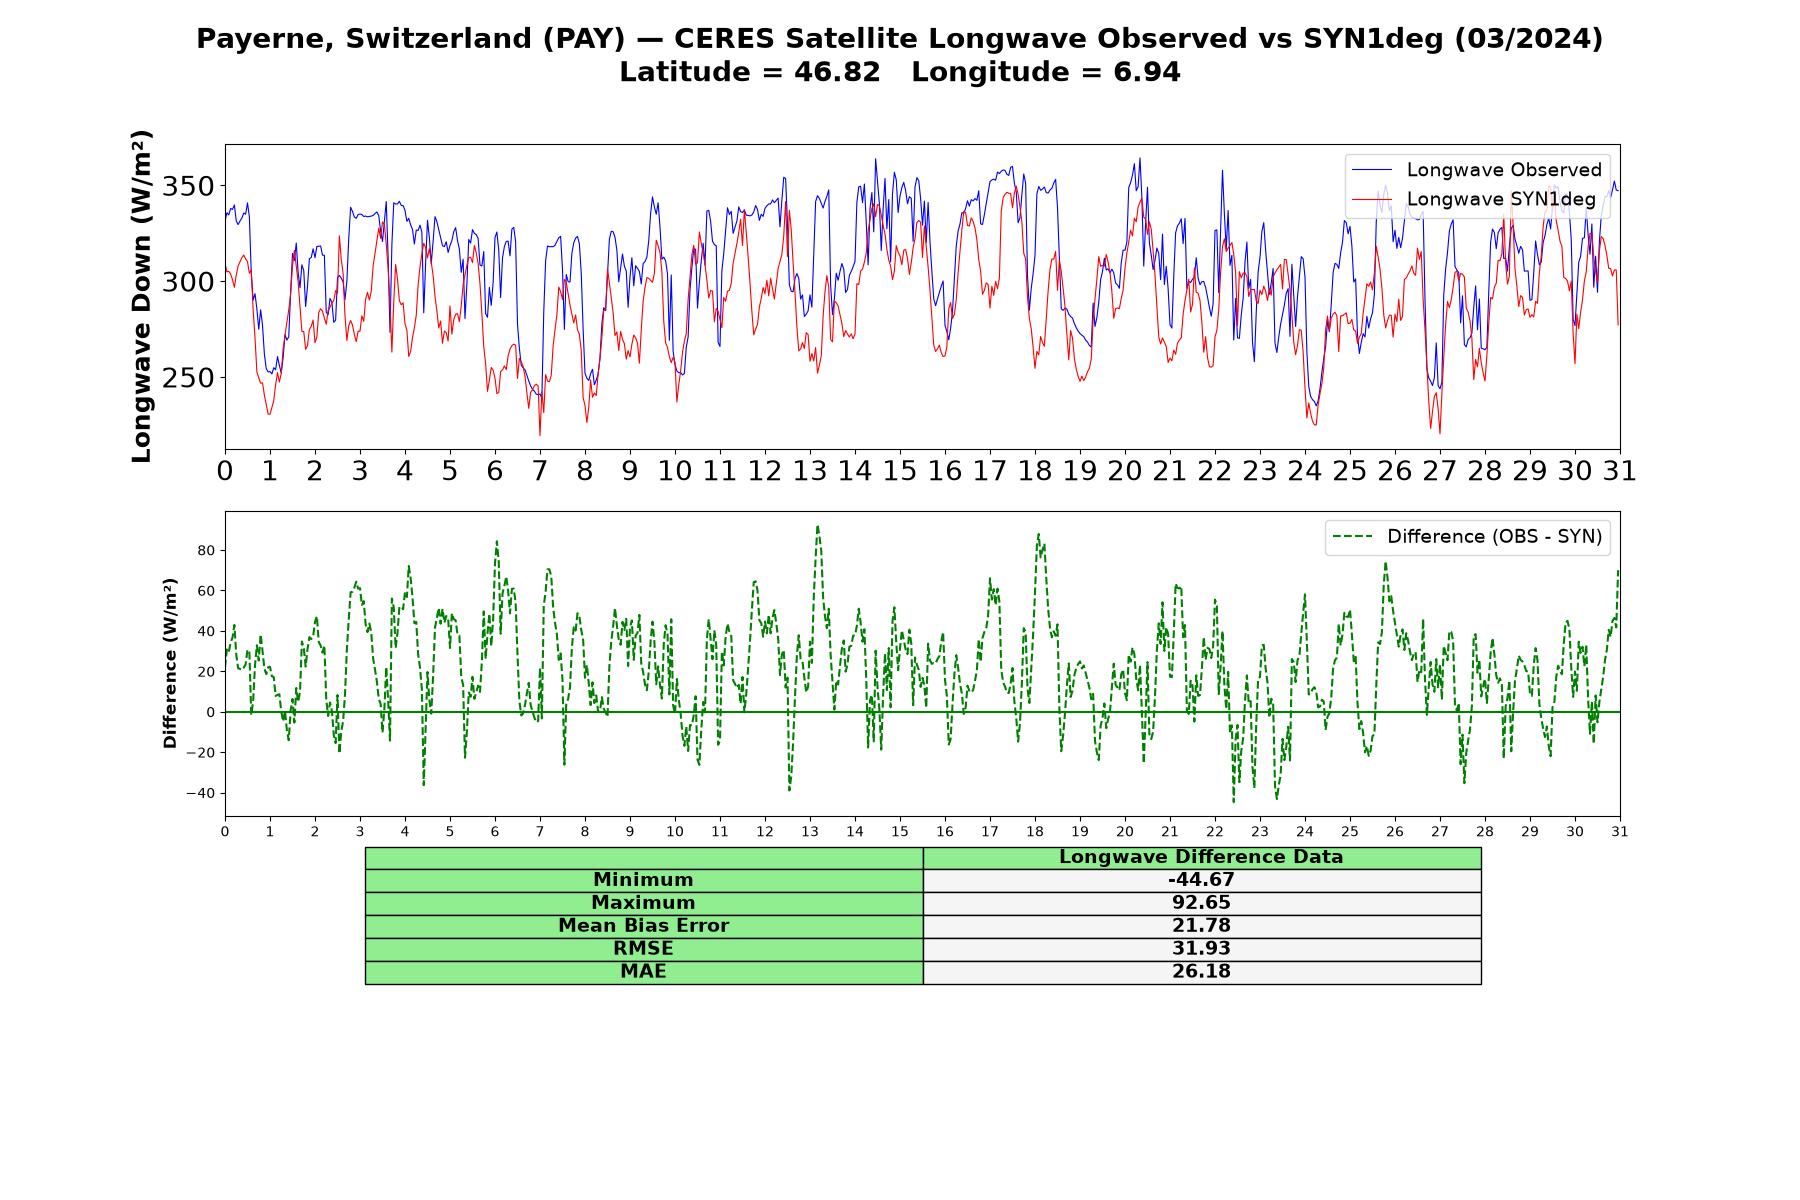Click the MAE row label
Screen dimensions: 1800x1200
click(x=644, y=972)
